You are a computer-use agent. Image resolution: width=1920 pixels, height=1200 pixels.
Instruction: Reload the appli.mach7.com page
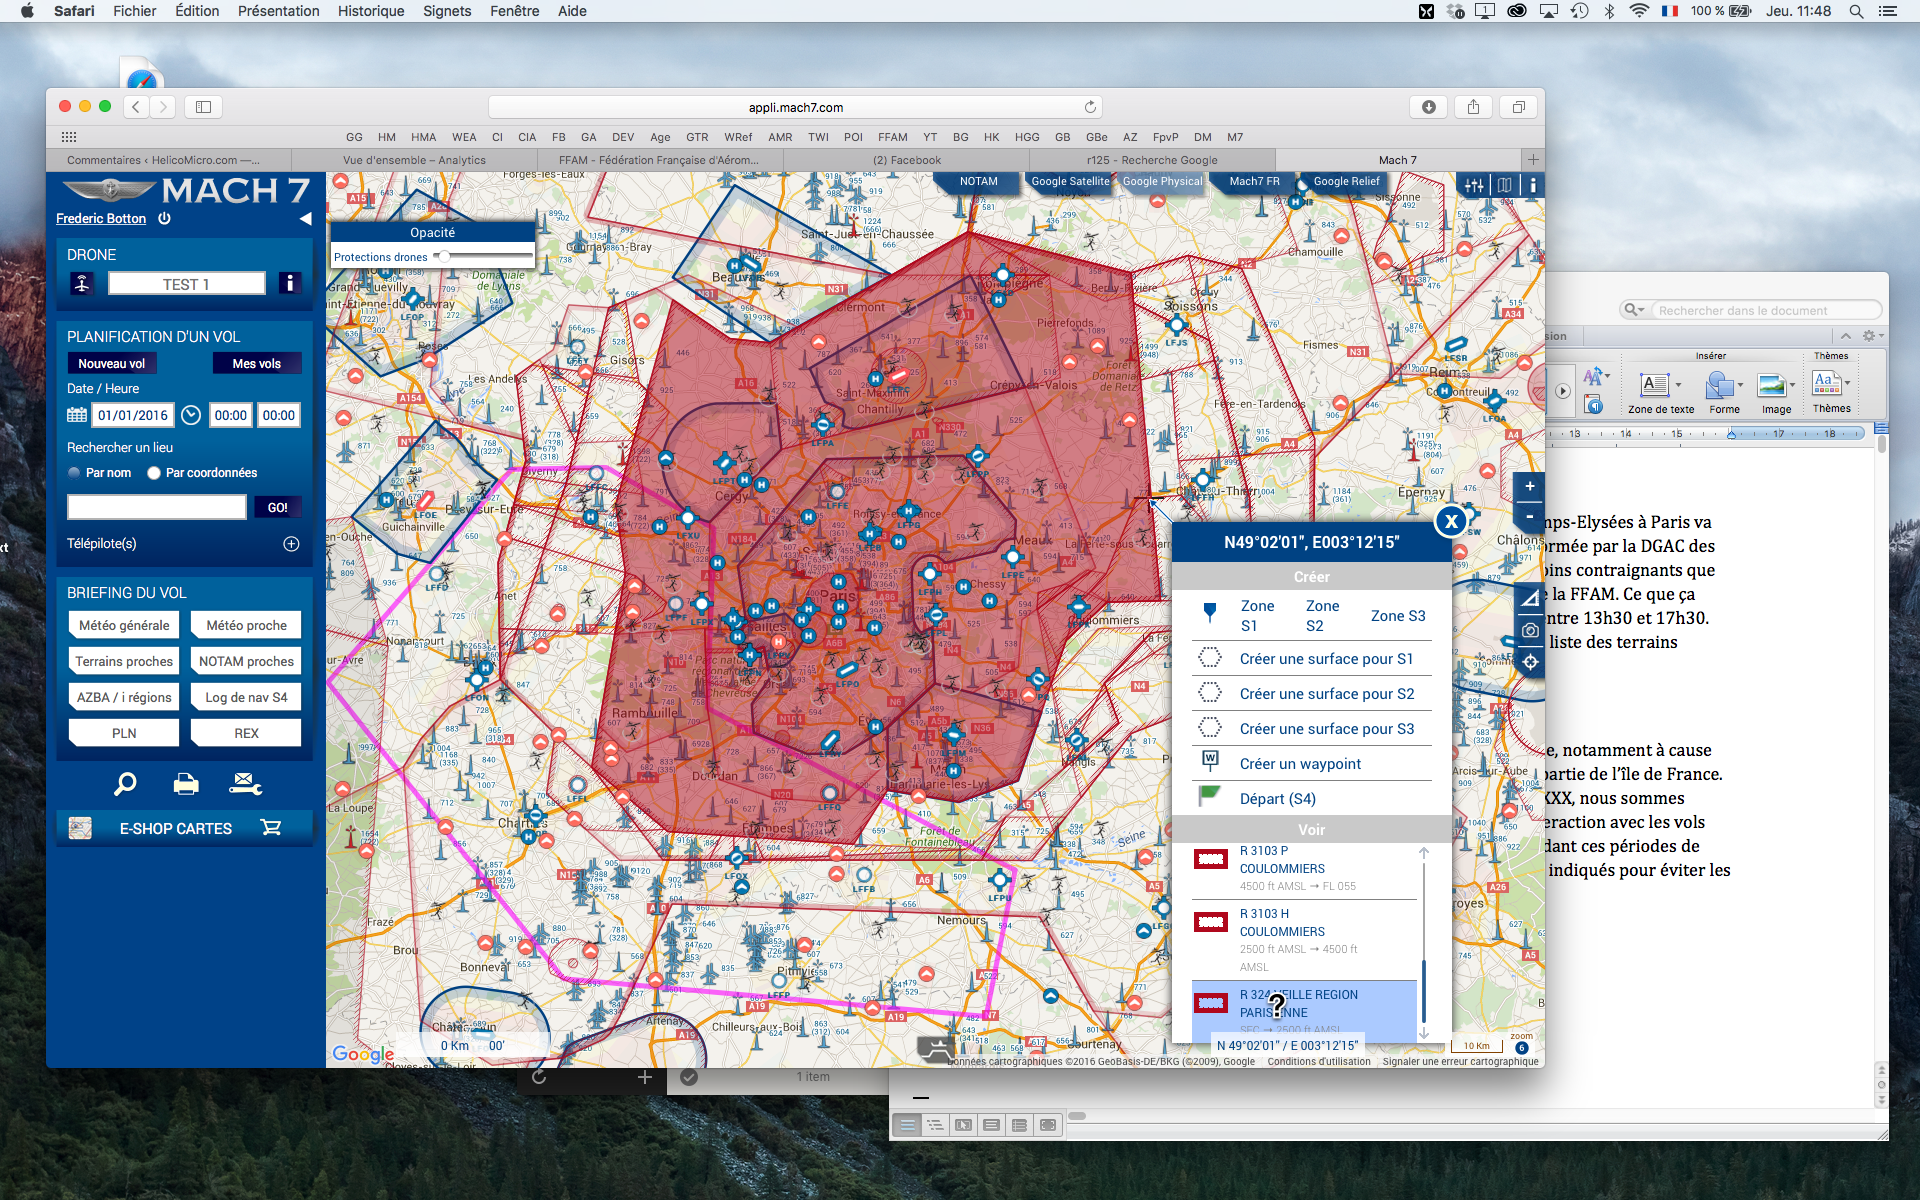[1090, 107]
